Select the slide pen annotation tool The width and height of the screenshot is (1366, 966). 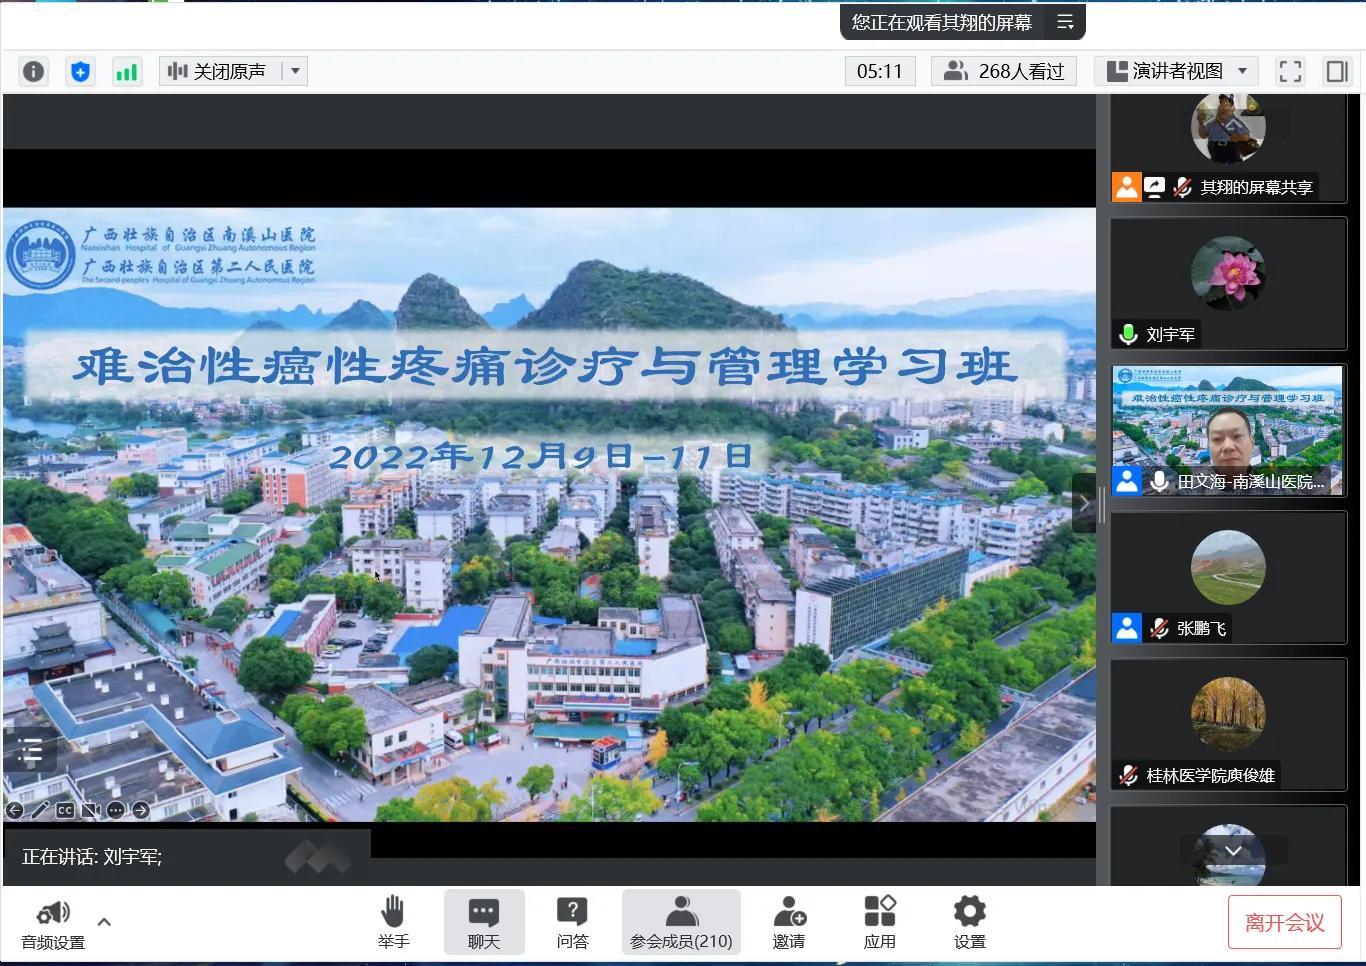tap(40, 810)
